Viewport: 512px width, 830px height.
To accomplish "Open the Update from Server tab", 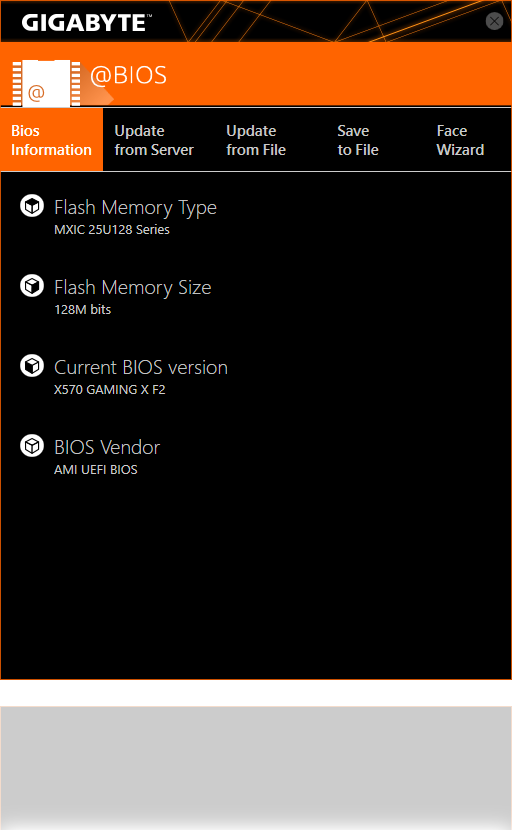I will coord(154,140).
